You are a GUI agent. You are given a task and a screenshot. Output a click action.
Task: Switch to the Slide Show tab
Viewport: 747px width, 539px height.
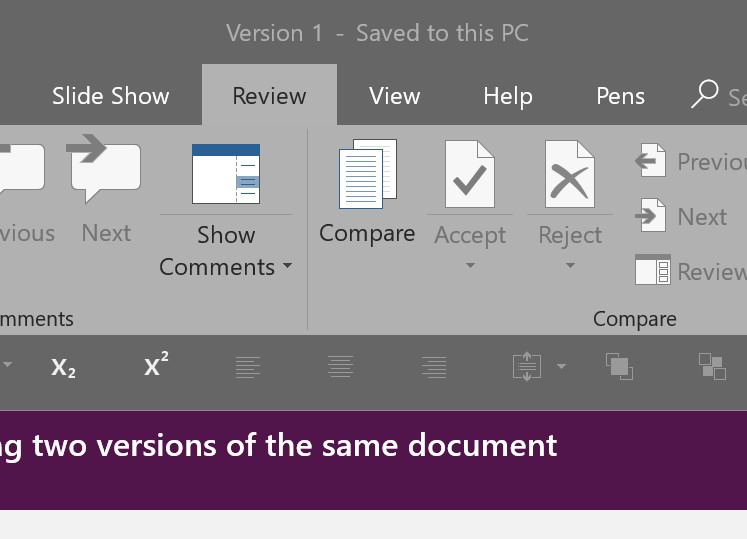point(110,96)
